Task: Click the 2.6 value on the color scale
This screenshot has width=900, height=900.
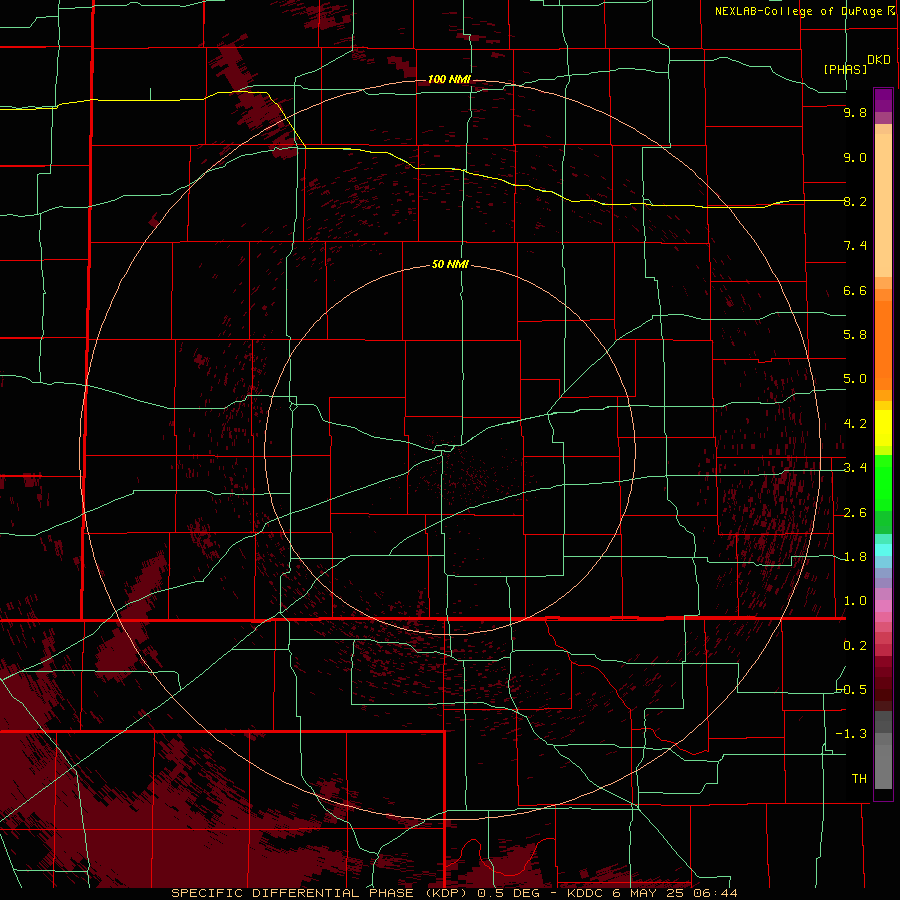Action: coord(855,513)
